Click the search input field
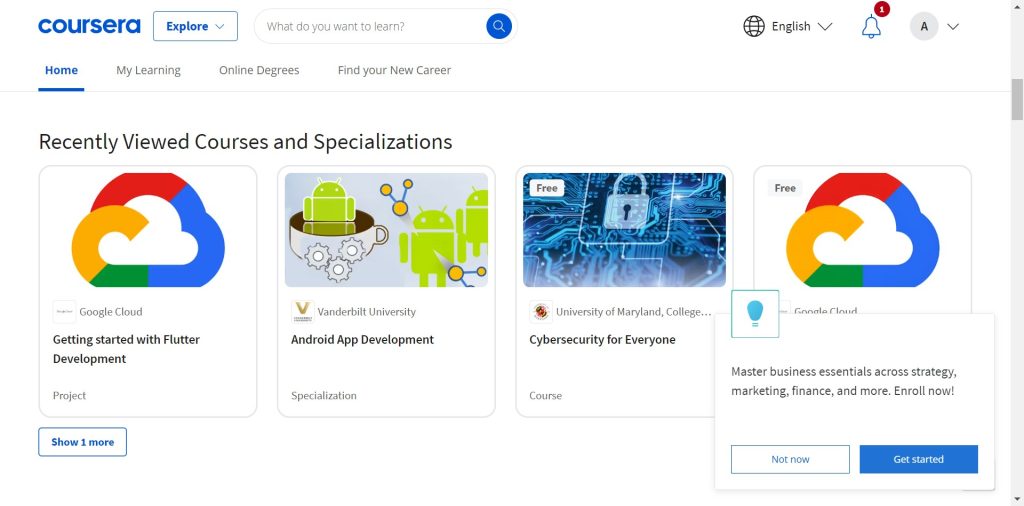This screenshot has height=506, width=1024. pyautogui.click(x=370, y=26)
